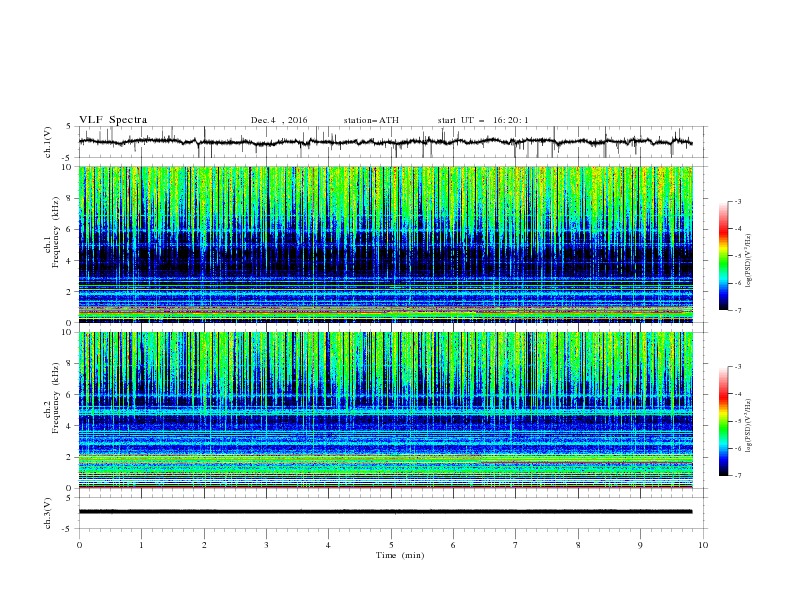Click the ch.1 colorbar "log(PSD)(V²/Hz)" label

pyautogui.click(x=749, y=261)
